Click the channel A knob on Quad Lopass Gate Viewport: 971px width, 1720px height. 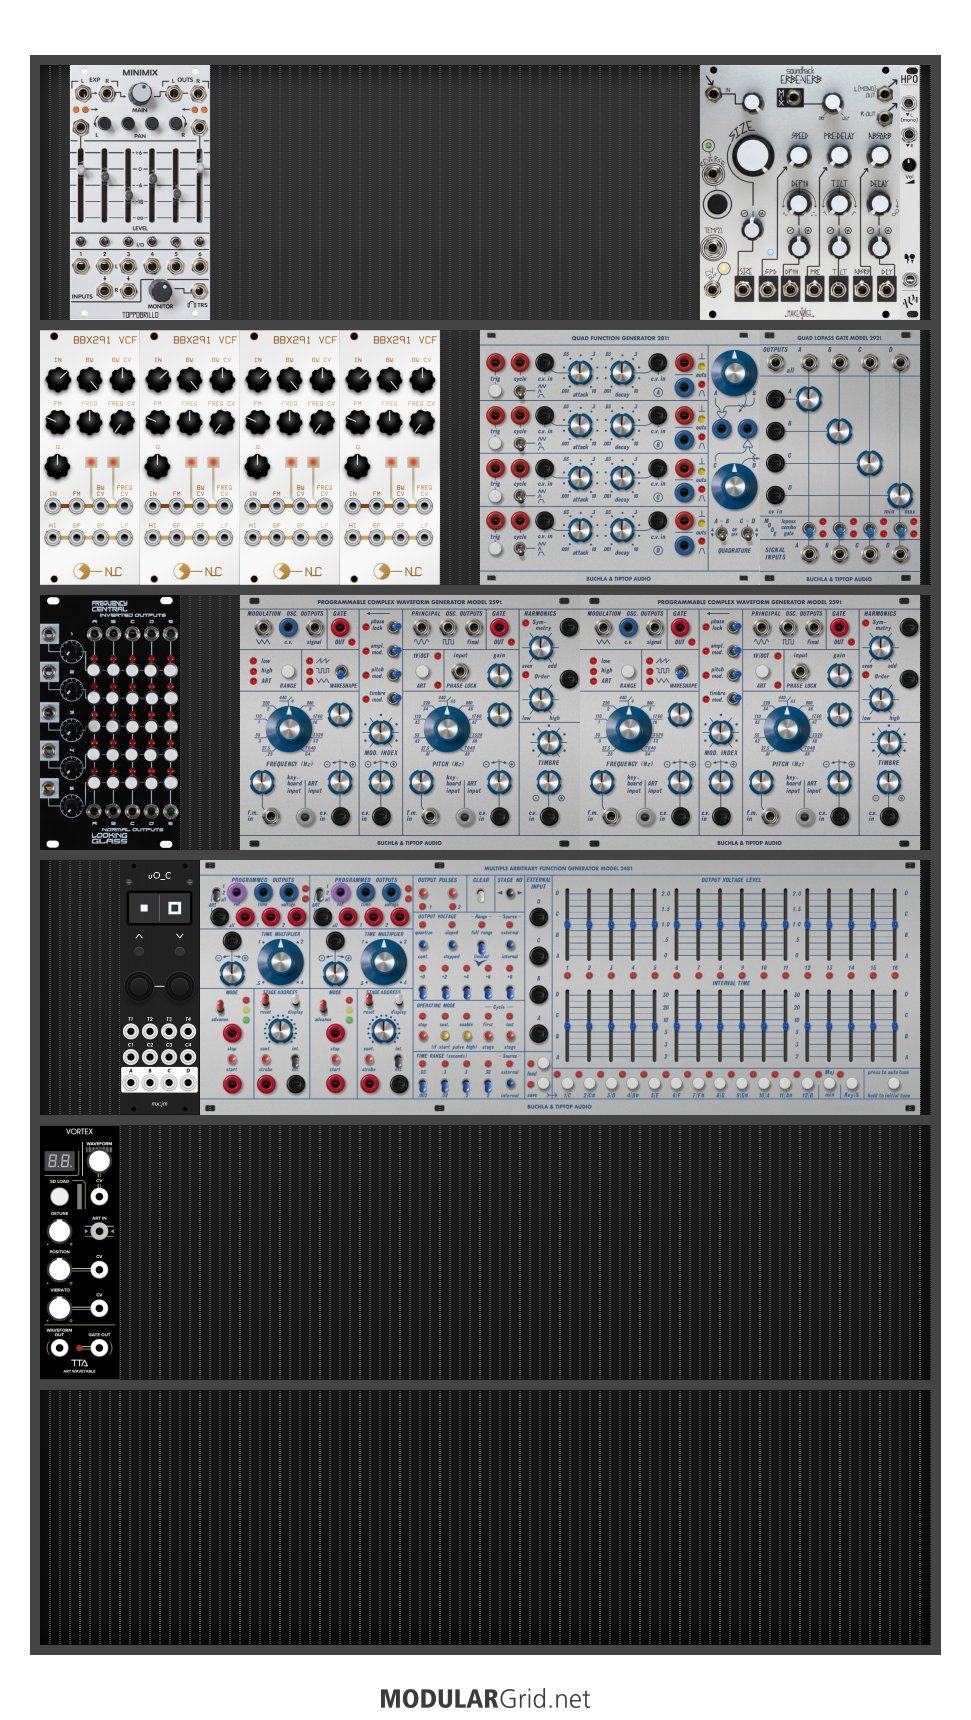tap(808, 400)
